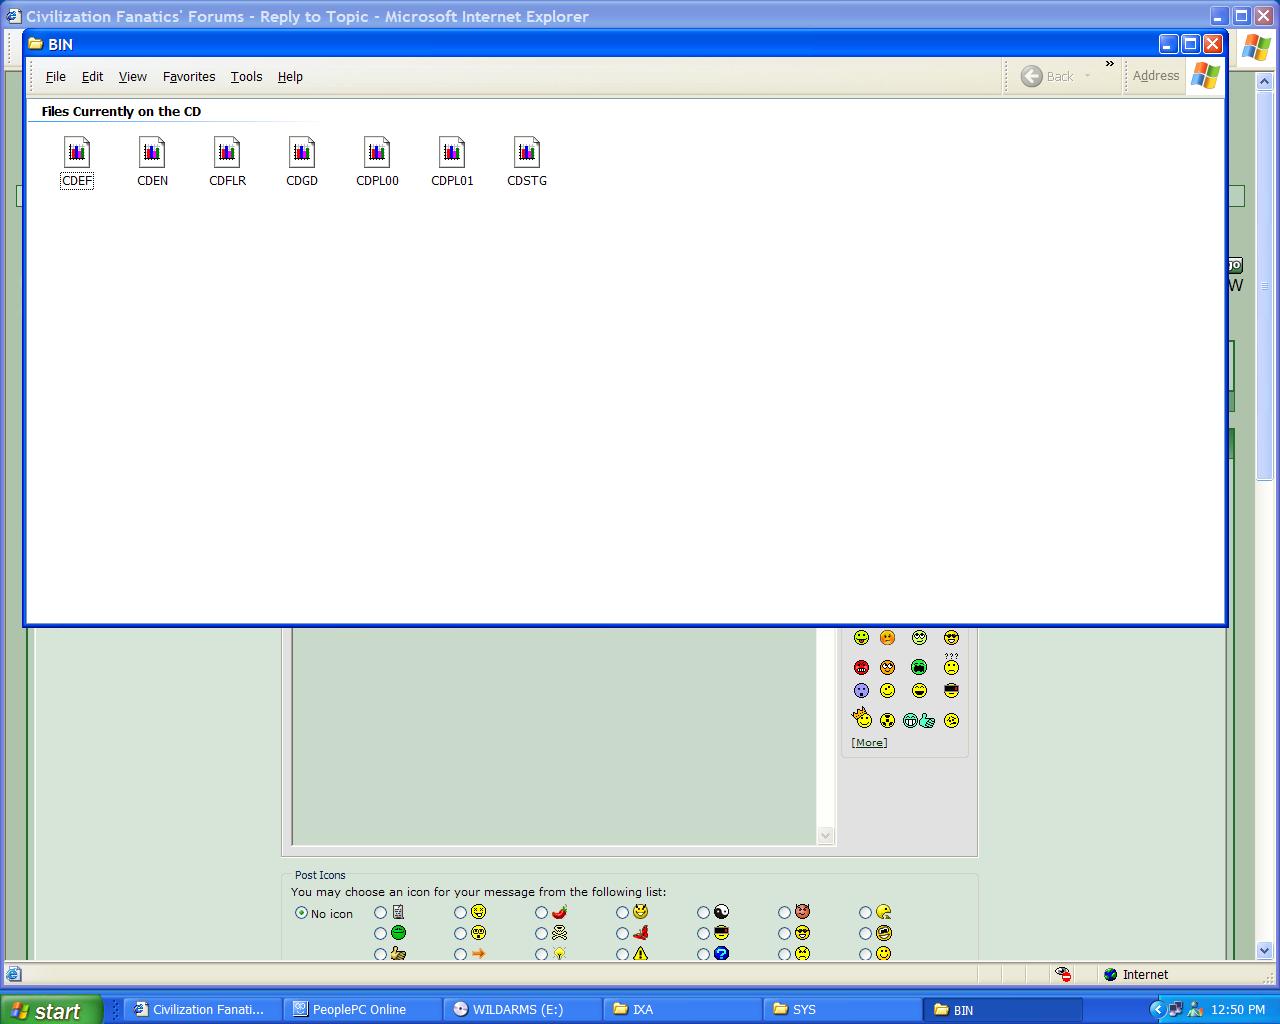Image resolution: width=1280 pixels, height=1024 pixels.
Task: Choose the yin-yang post icon radio
Action: (703, 913)
